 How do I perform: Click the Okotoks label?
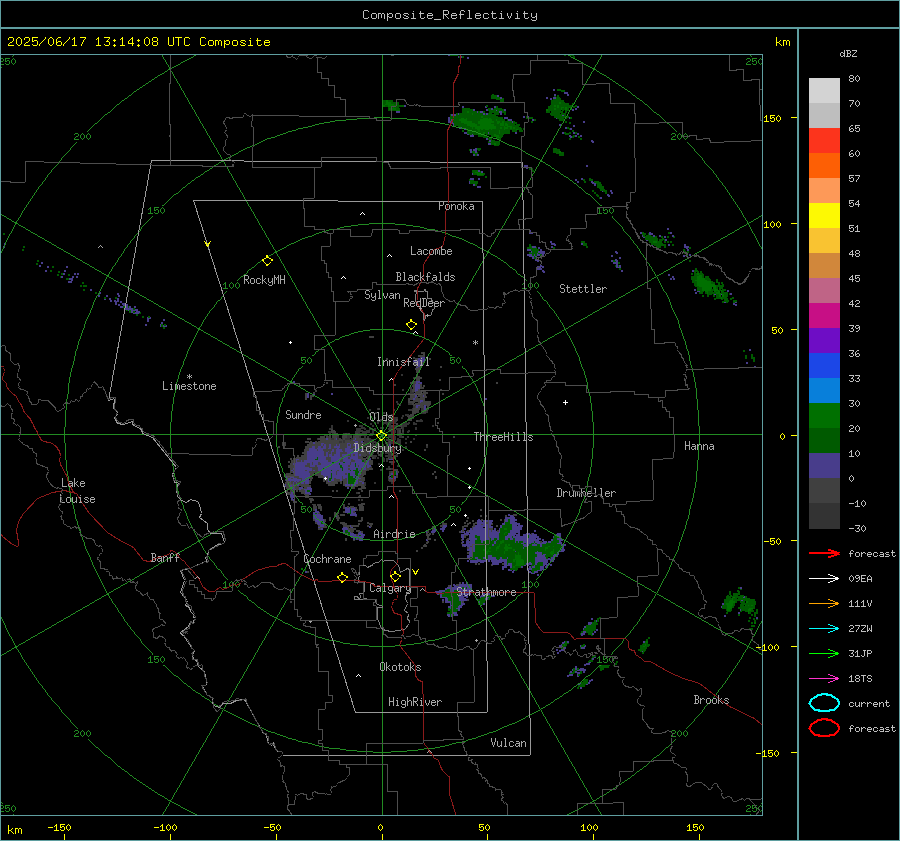pyautogui.click(x=400, y=667)
